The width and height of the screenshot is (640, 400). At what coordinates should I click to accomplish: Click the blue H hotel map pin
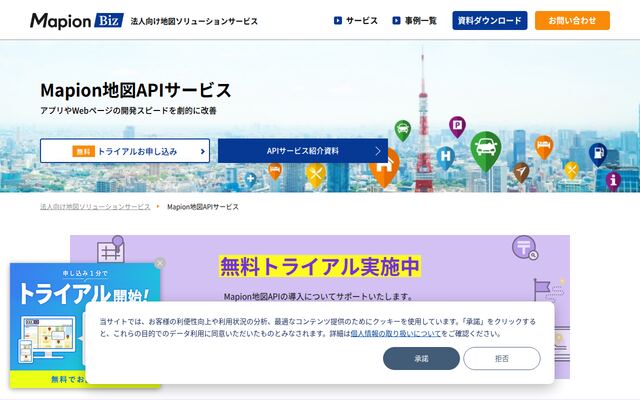pyautogui.click(x=445, y=157)
